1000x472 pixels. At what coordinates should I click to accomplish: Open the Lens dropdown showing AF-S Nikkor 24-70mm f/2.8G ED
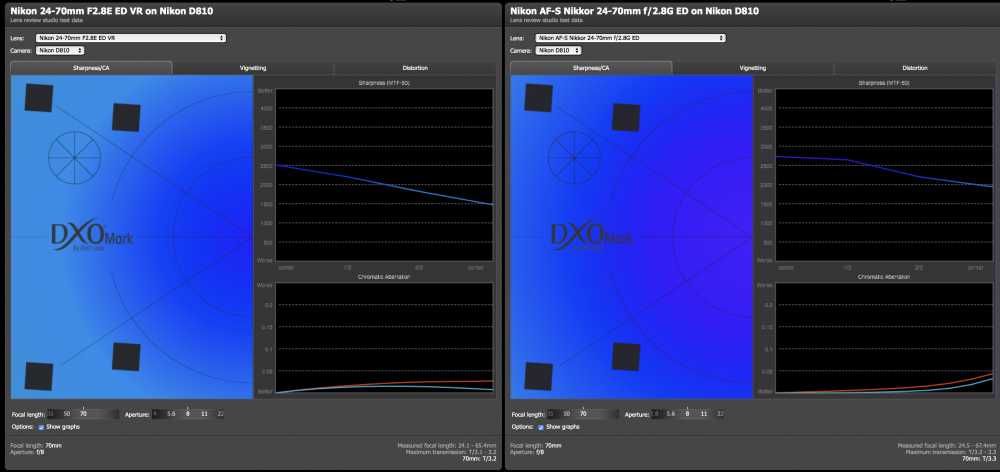pos(631,38)
